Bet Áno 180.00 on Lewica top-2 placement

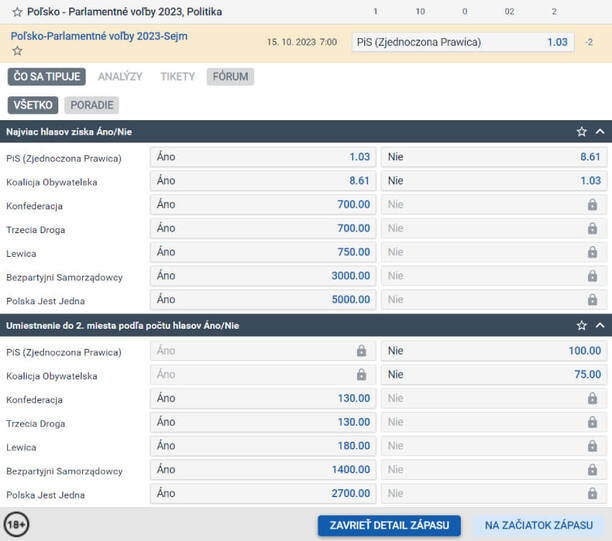tap(263, 446)
